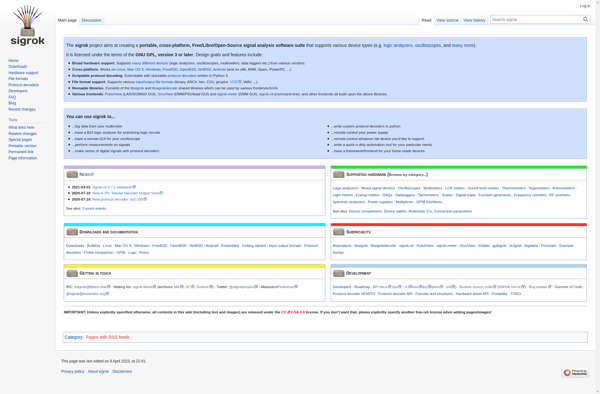600x394 pixels.
Task: Click the search magnifier icon
Action: point(585,20)
